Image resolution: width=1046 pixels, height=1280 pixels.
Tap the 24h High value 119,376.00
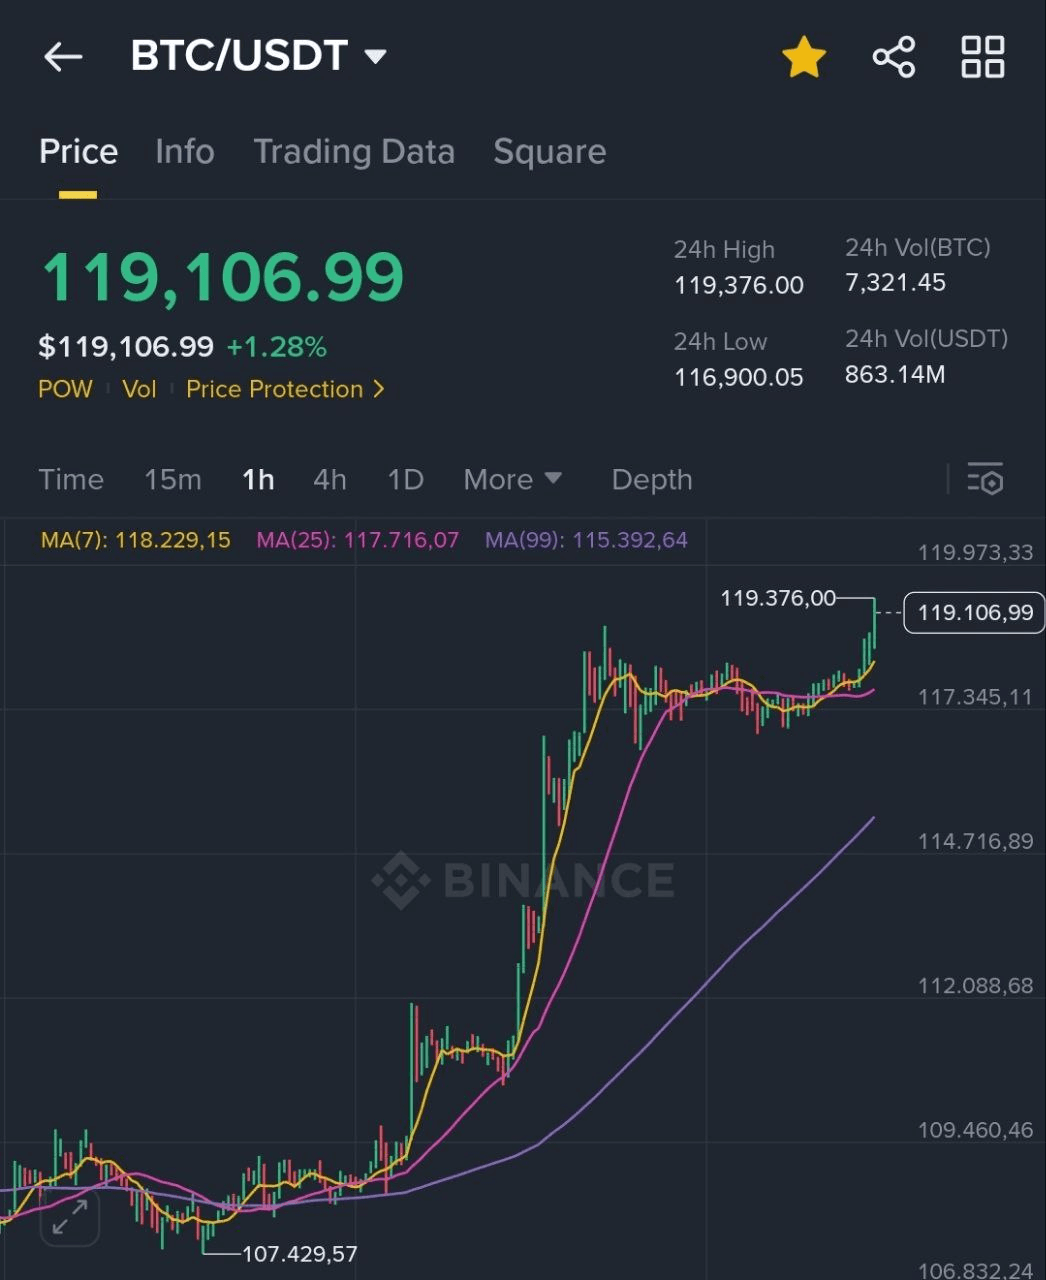tap(739, 285)
